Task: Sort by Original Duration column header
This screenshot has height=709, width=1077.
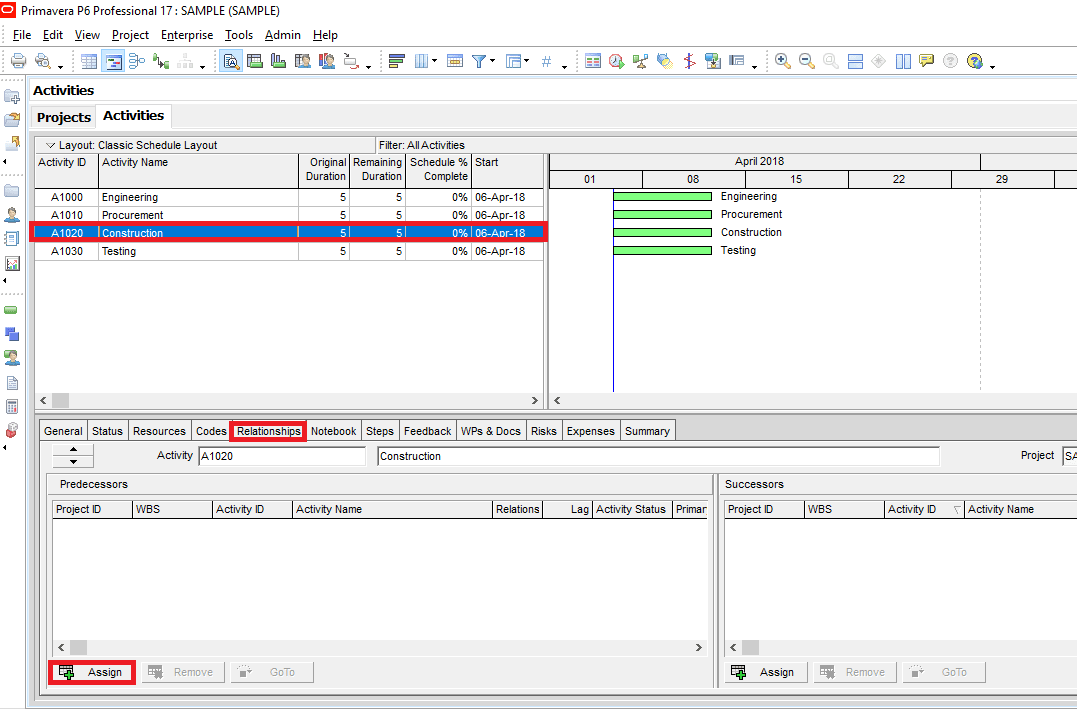Action: coord(324,170)
